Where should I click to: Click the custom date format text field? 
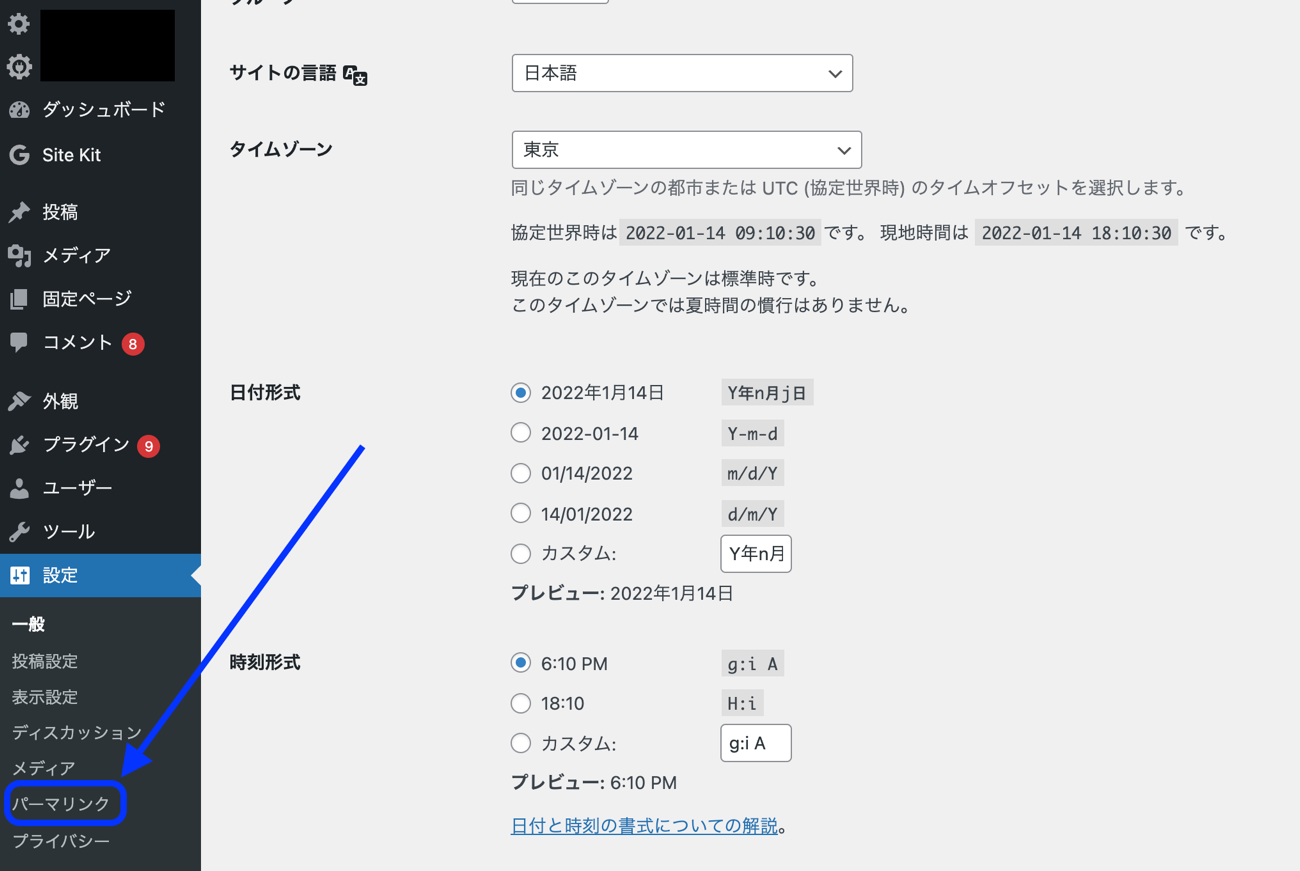click(x=756, y=554)
